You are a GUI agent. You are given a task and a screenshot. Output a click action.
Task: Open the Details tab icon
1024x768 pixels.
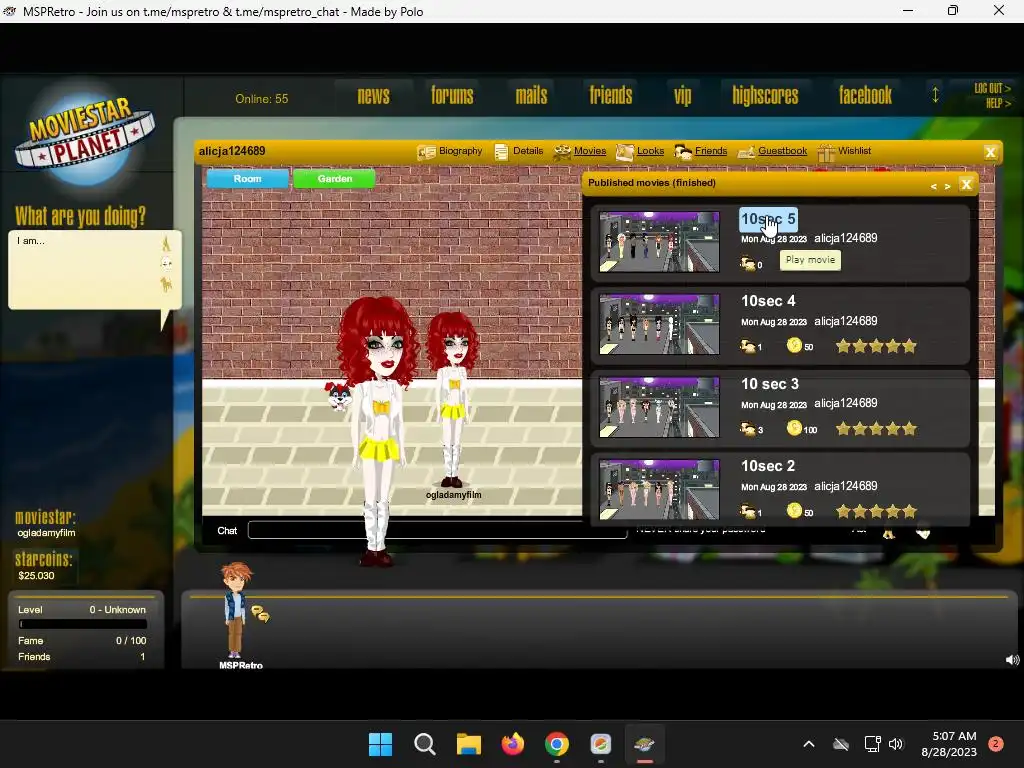coord(501,152)
